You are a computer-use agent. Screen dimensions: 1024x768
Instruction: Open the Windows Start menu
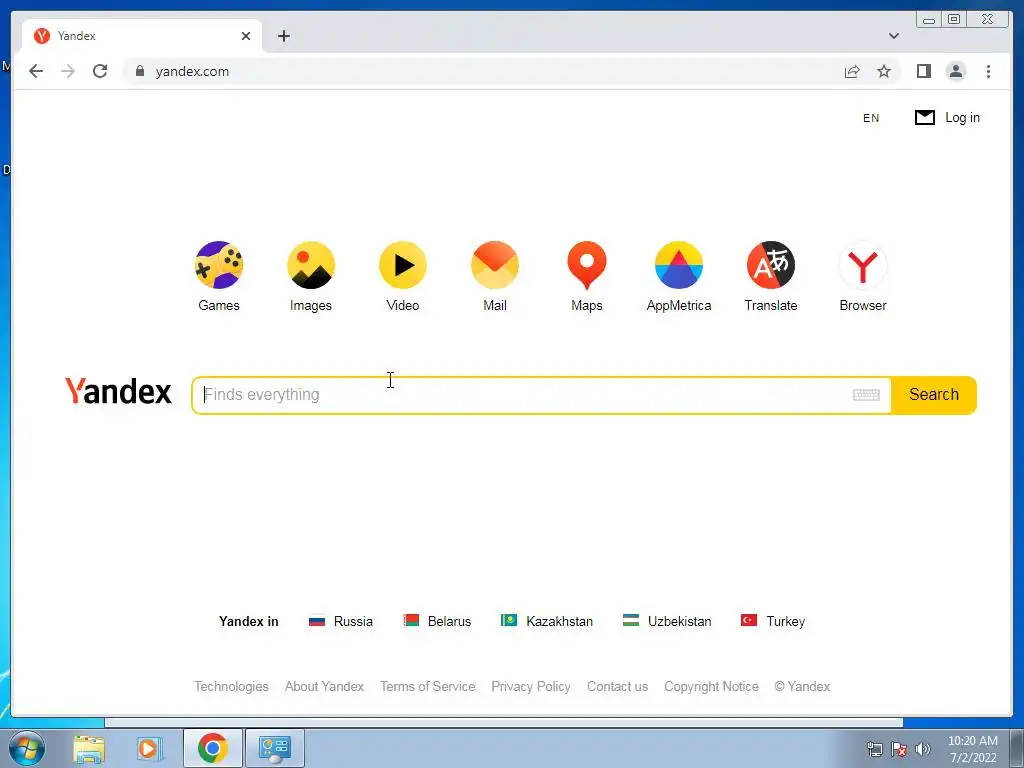click(26, 748)
